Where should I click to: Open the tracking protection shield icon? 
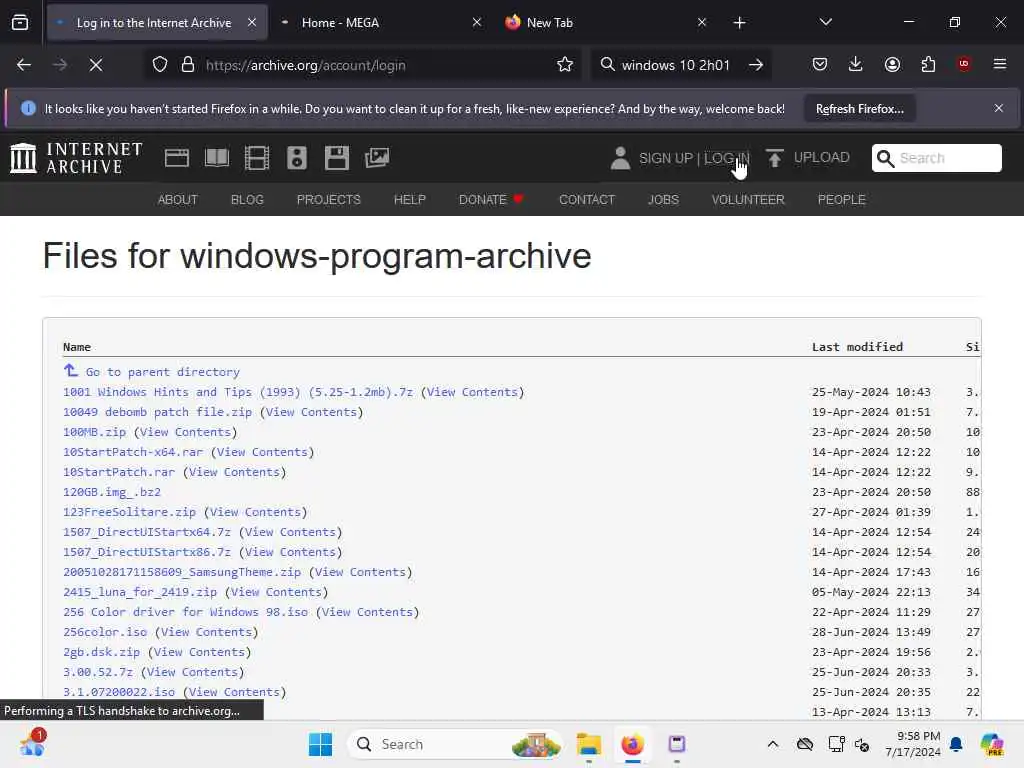tap(160, 65)
